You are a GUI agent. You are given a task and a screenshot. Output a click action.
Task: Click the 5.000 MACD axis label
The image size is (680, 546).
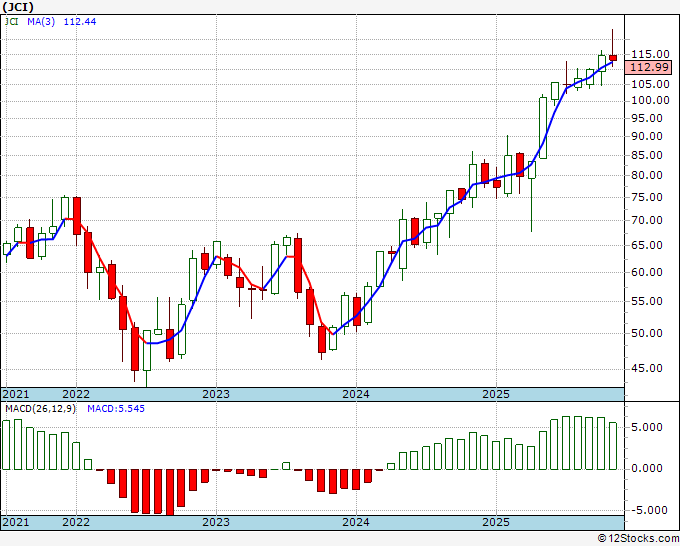point(647,427)
